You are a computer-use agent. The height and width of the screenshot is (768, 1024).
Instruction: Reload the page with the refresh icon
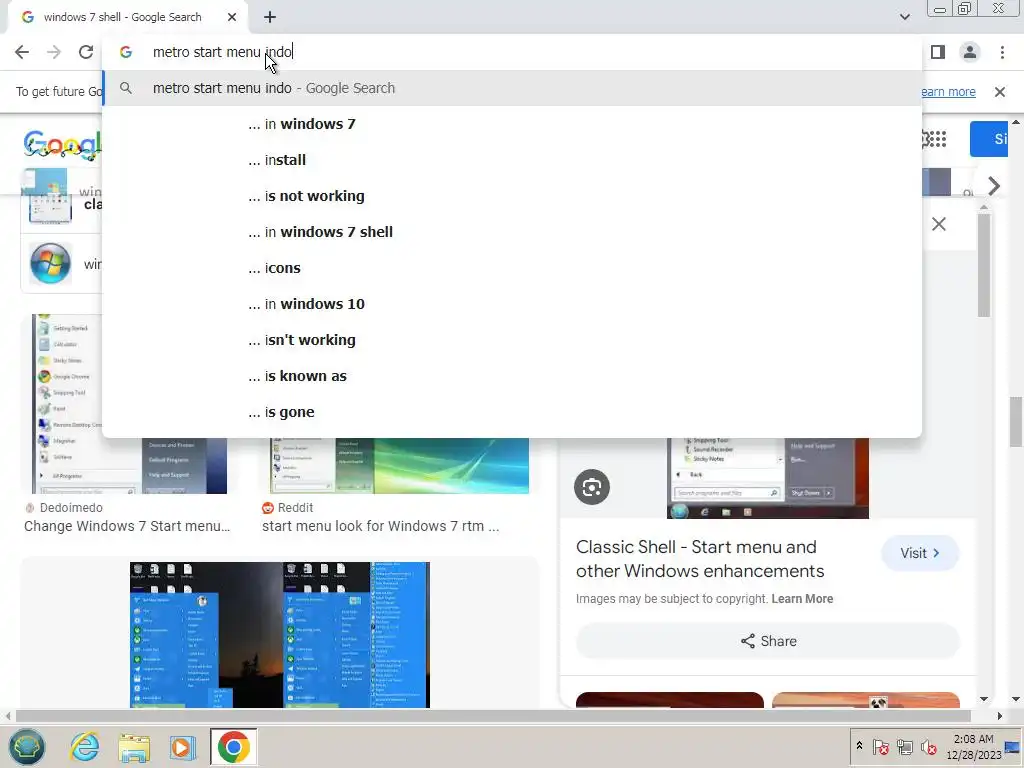pos(86,52)
